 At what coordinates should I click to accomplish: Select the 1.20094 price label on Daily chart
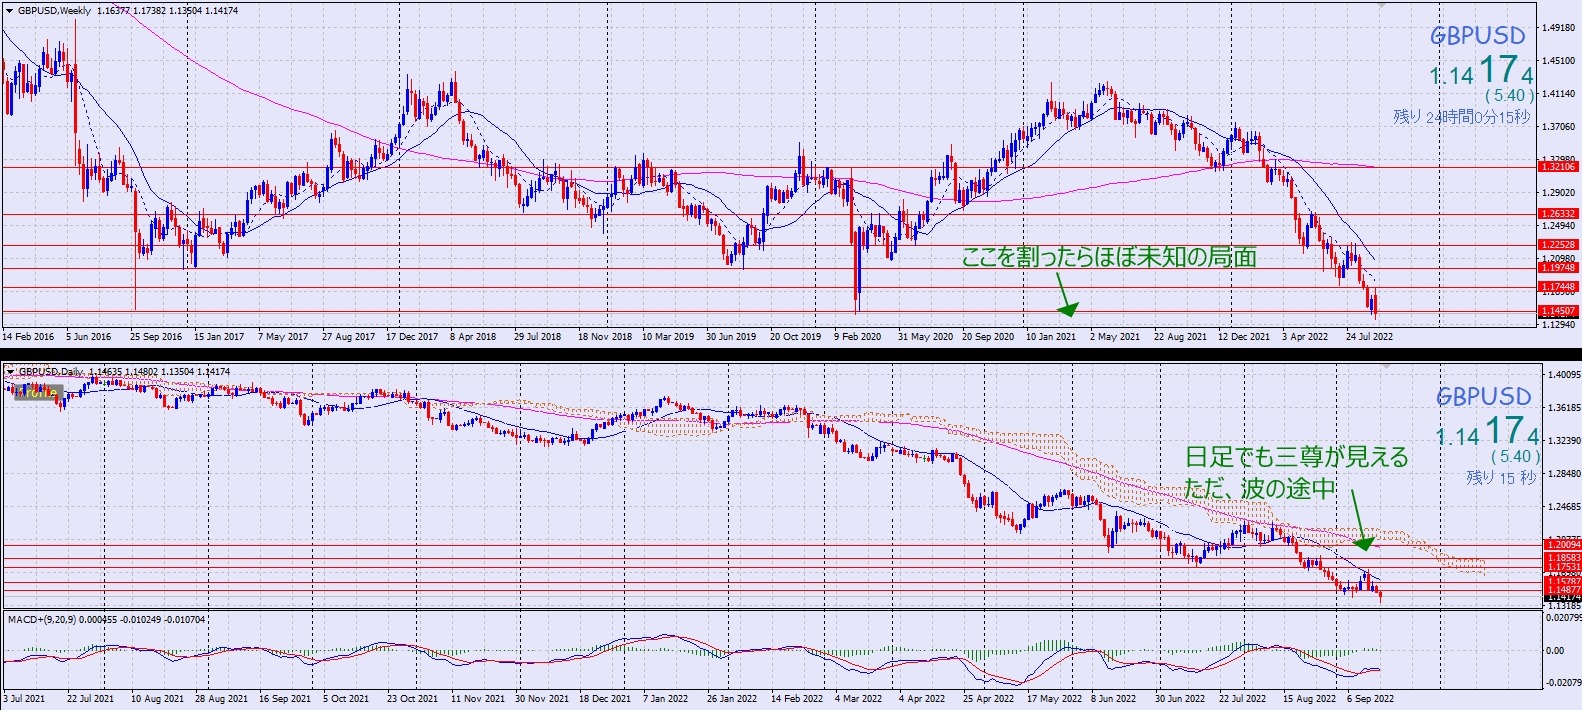[x=1563, y=545]
